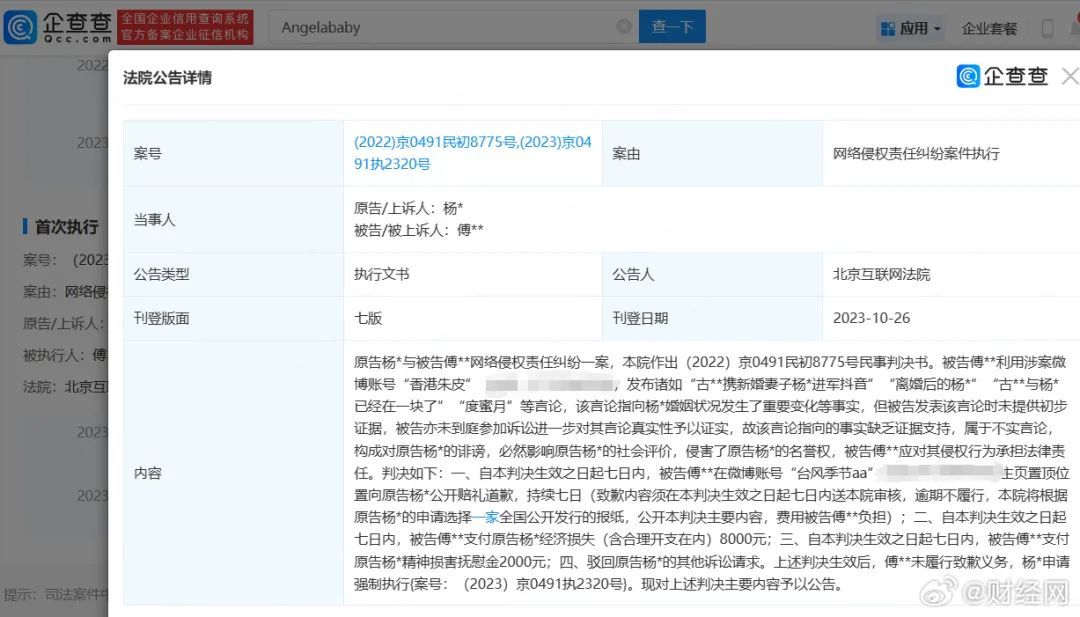Clear the search box with the X icon

click(622, 27)
